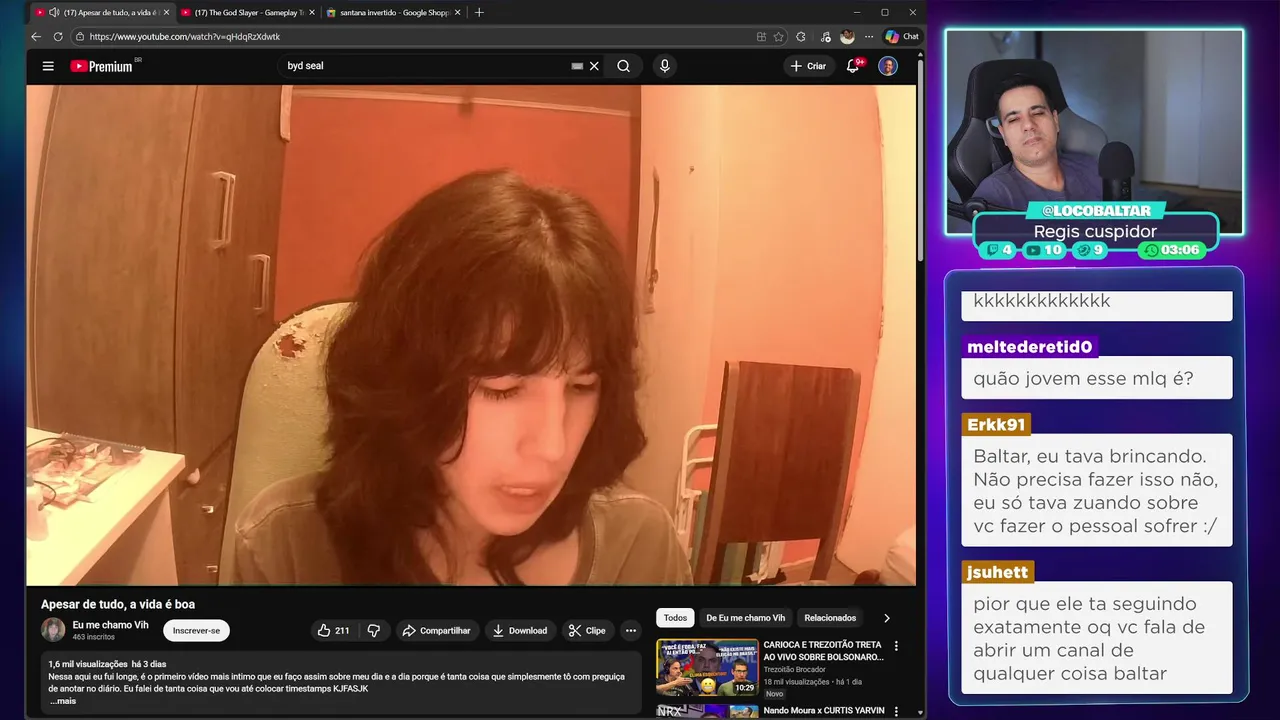
Task: Open browser media control icon
Action: pyautogui.click(x=825, y=36)
